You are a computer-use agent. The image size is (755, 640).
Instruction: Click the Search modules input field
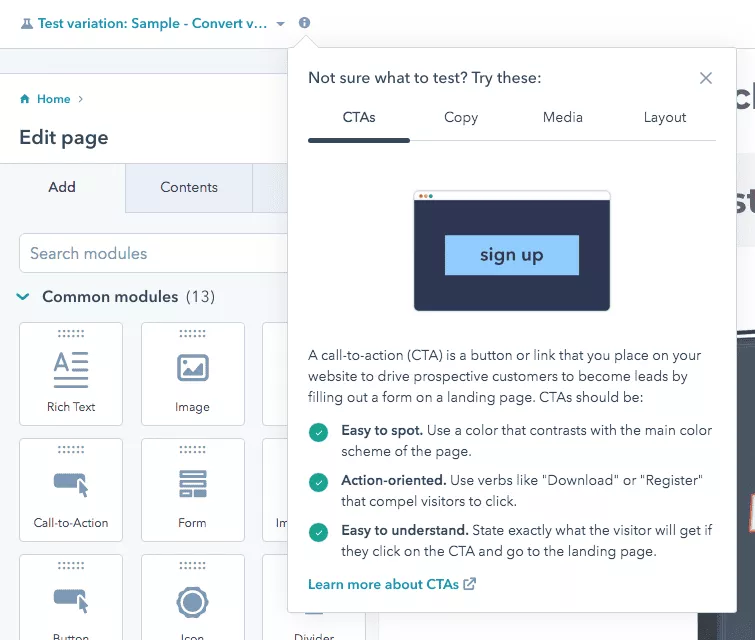click(x=150, y=253)
